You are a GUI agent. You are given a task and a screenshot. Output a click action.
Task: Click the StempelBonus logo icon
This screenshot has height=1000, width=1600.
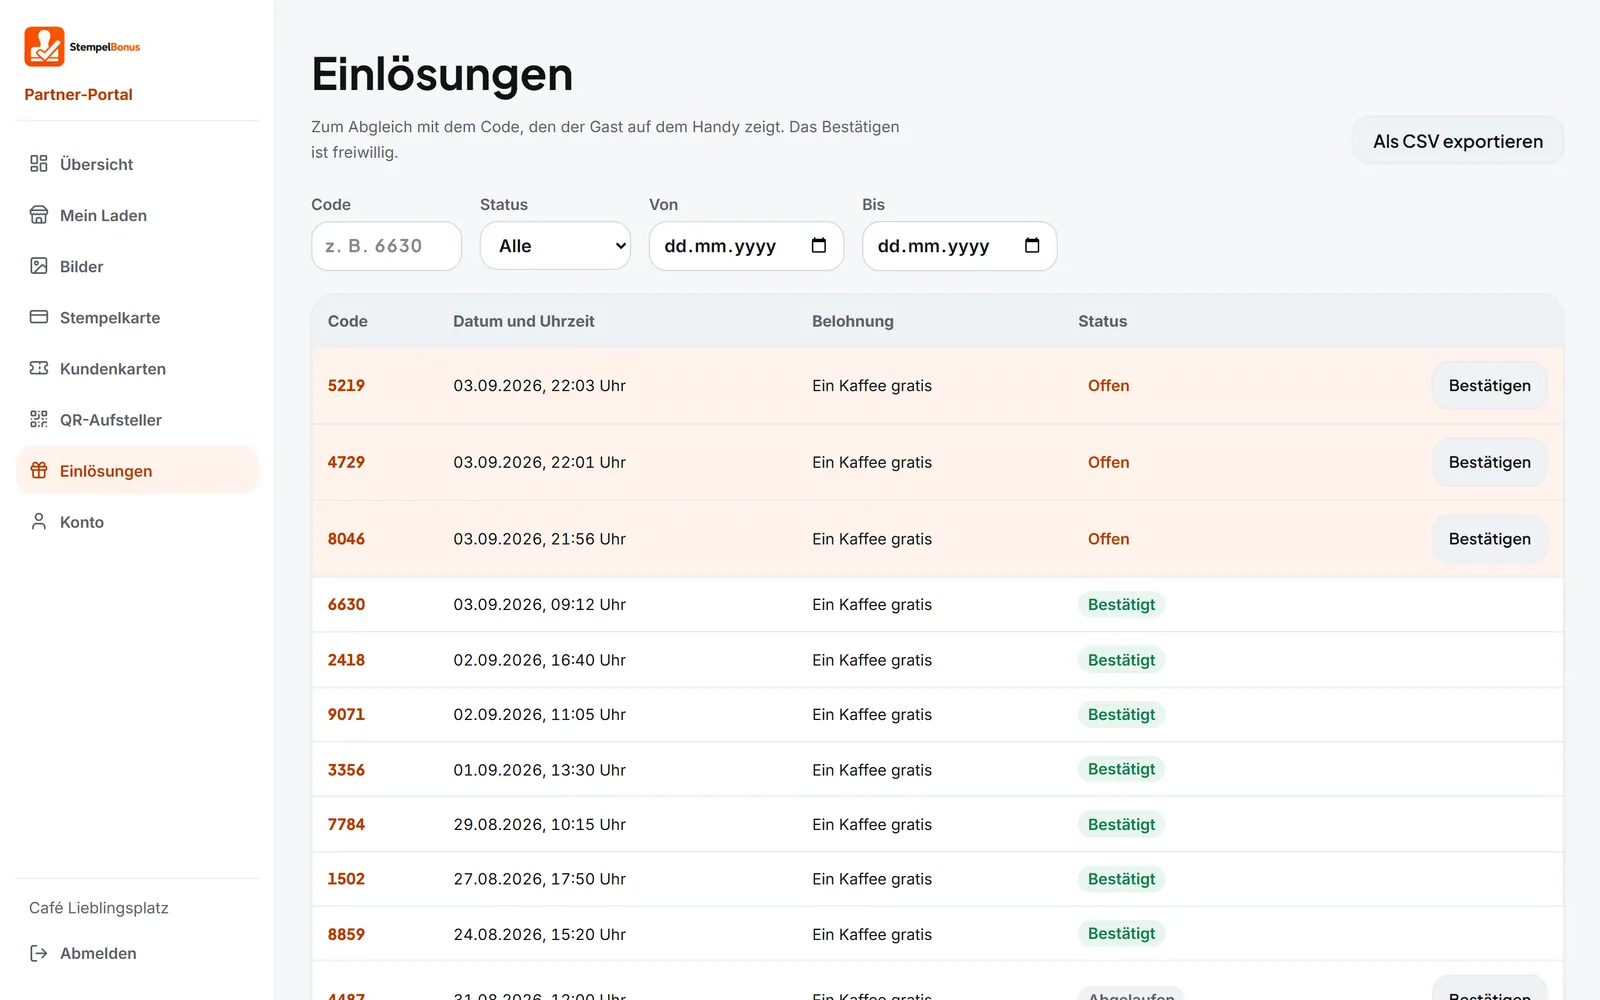tap(44, 47)
